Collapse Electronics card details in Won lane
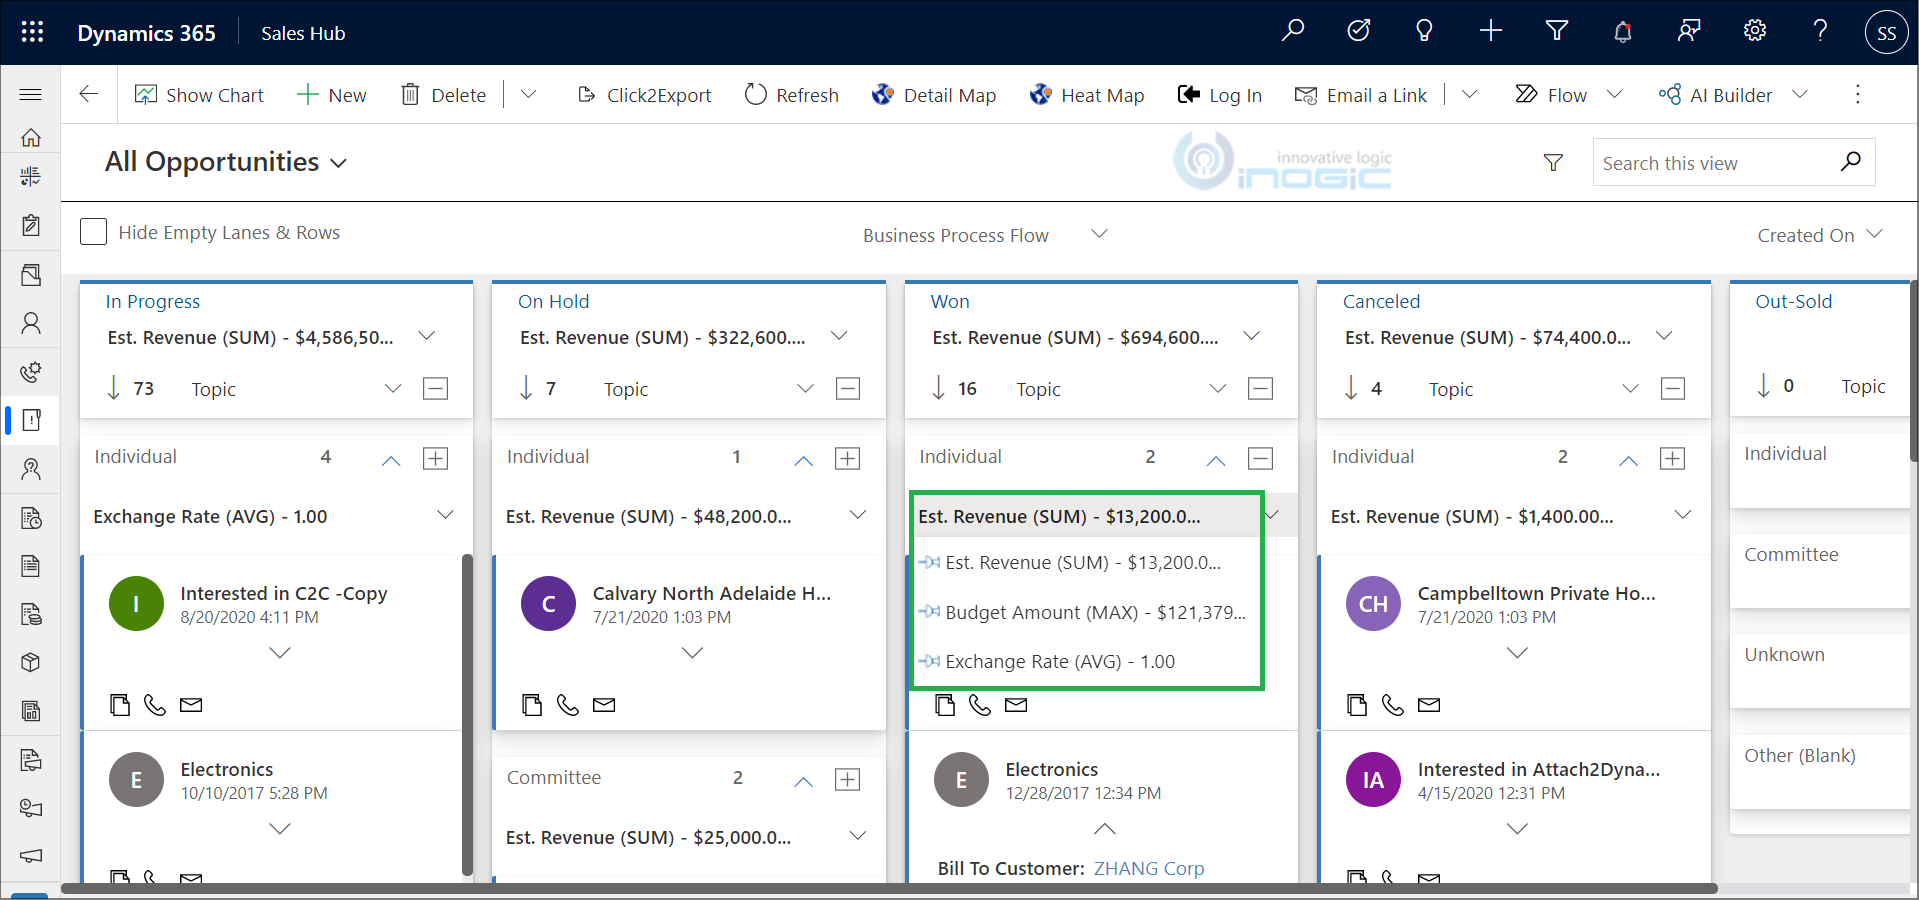The width and height of the screenshot is (1919, 900). (1105, 828)
